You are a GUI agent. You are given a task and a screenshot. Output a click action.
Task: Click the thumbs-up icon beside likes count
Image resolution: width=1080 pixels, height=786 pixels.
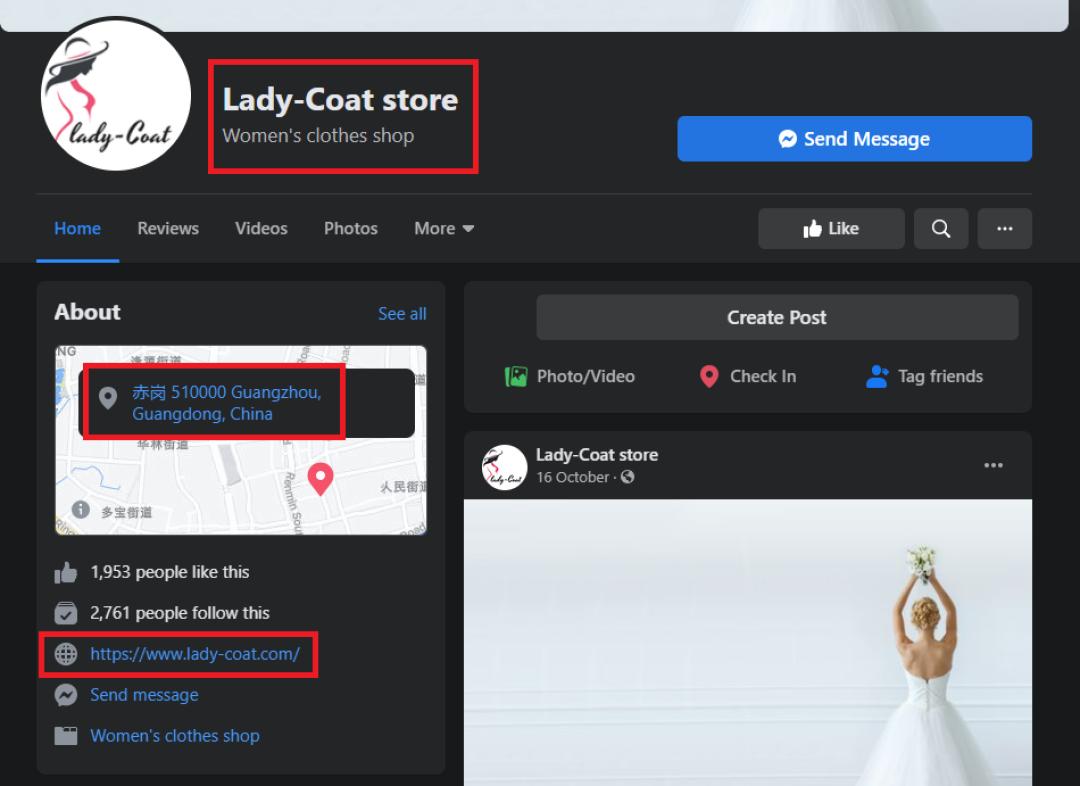[66, 572]
